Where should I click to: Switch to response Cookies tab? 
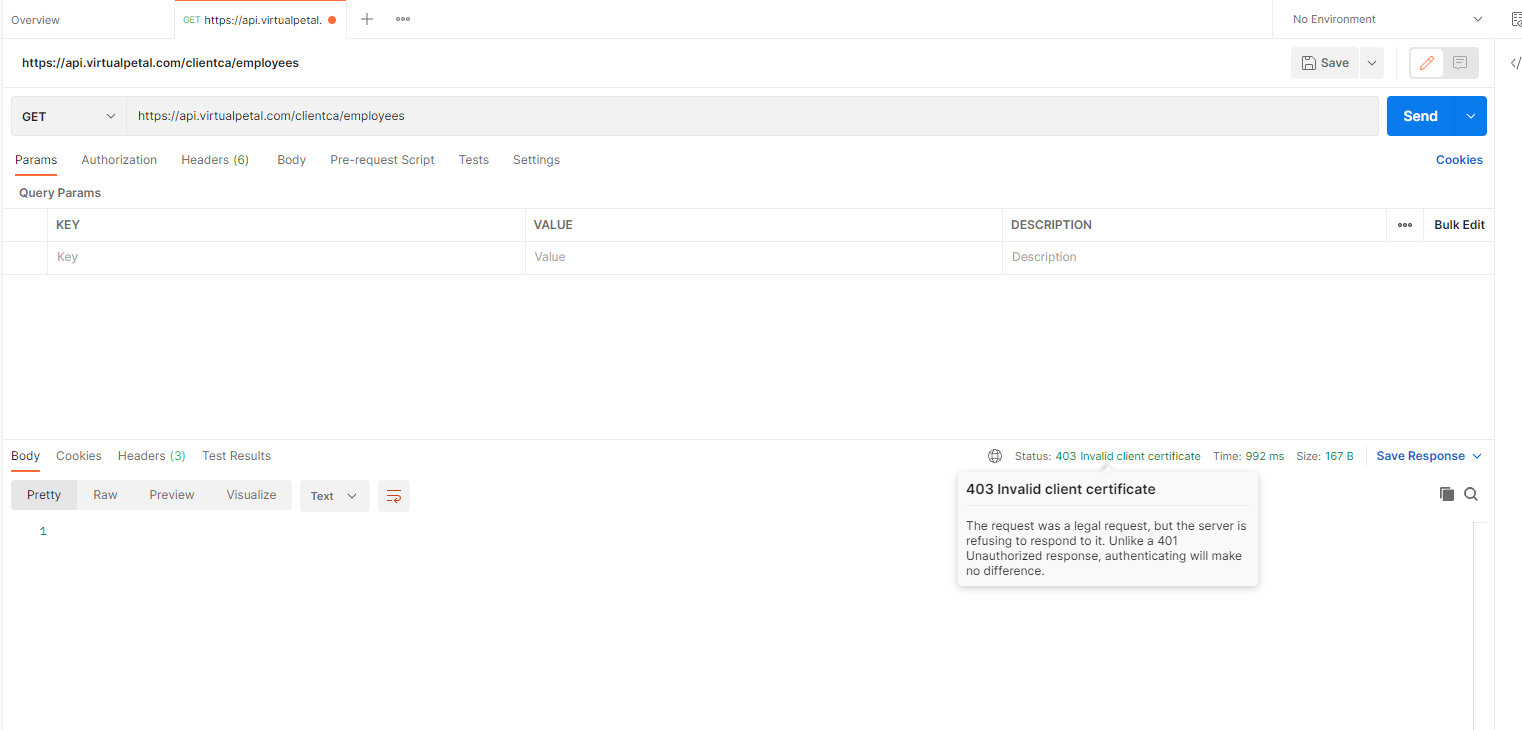click(x=79, y=456)
